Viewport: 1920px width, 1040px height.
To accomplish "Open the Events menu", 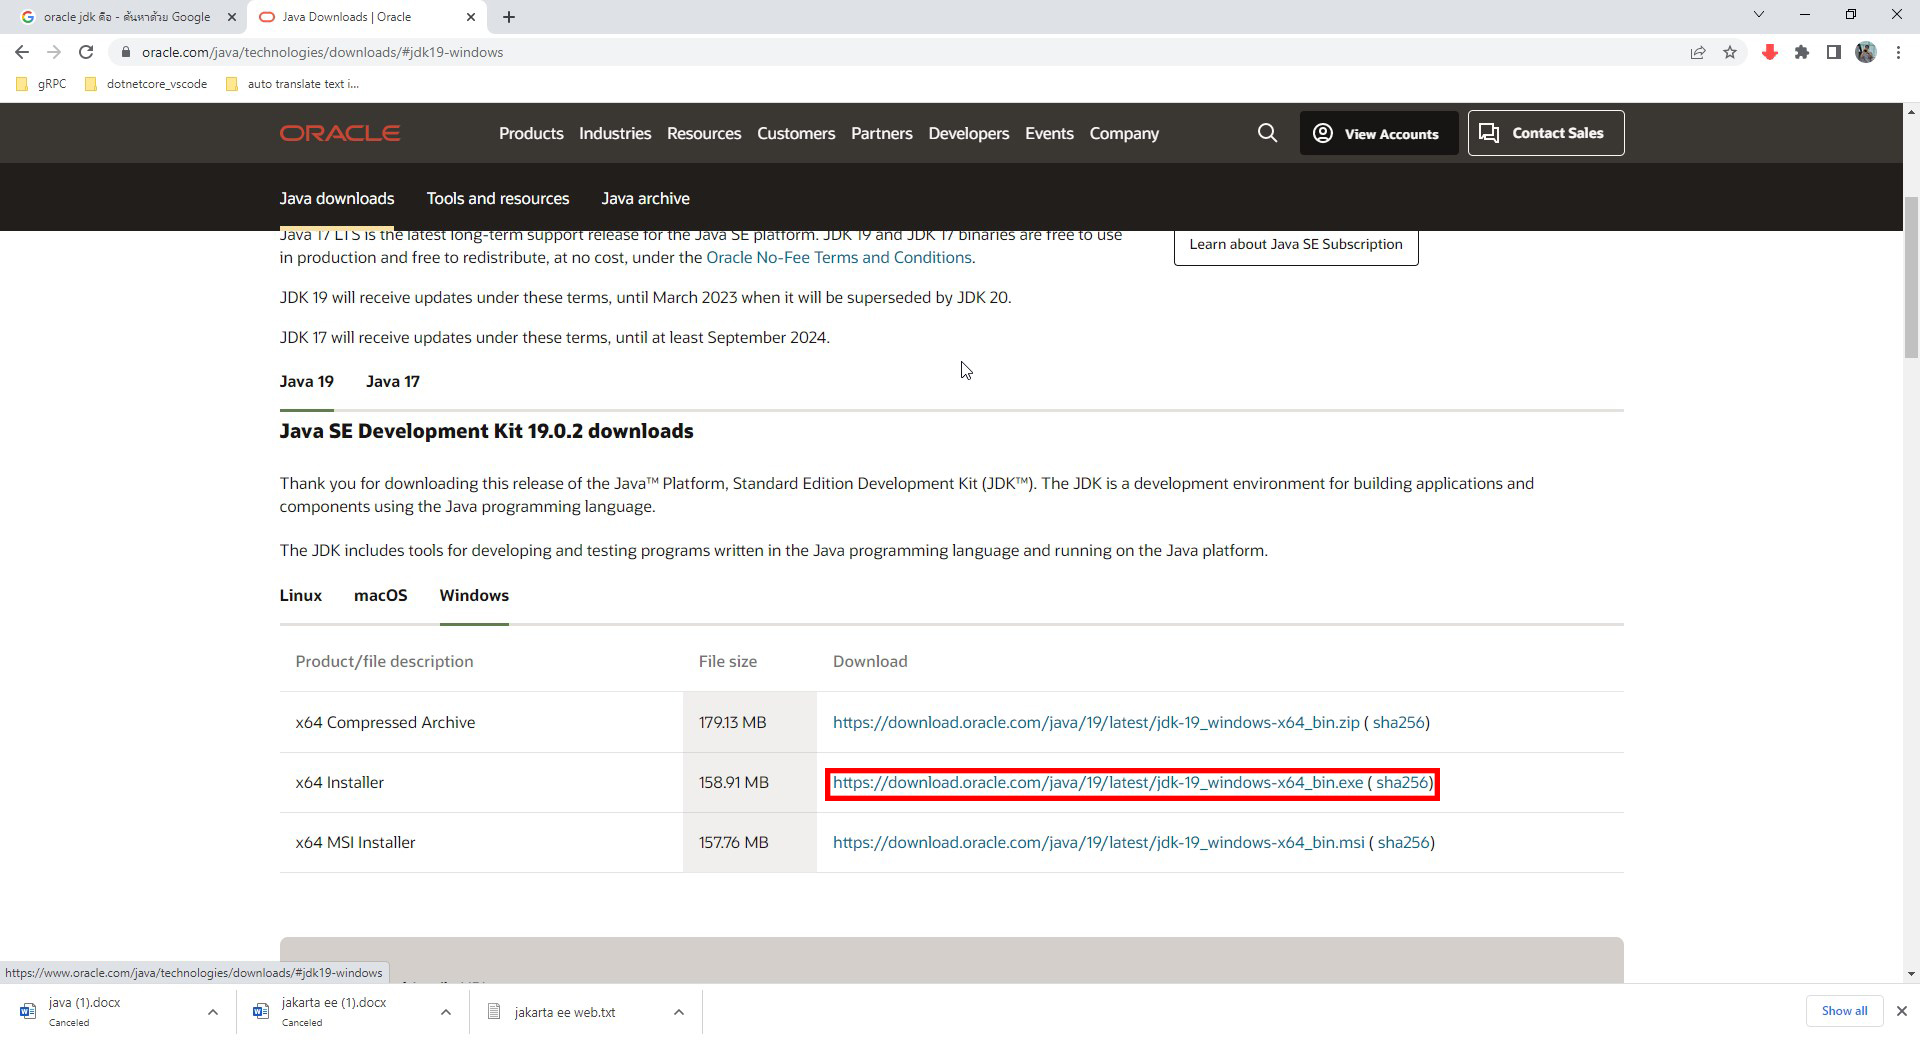I will click(x=1049, y=133).
